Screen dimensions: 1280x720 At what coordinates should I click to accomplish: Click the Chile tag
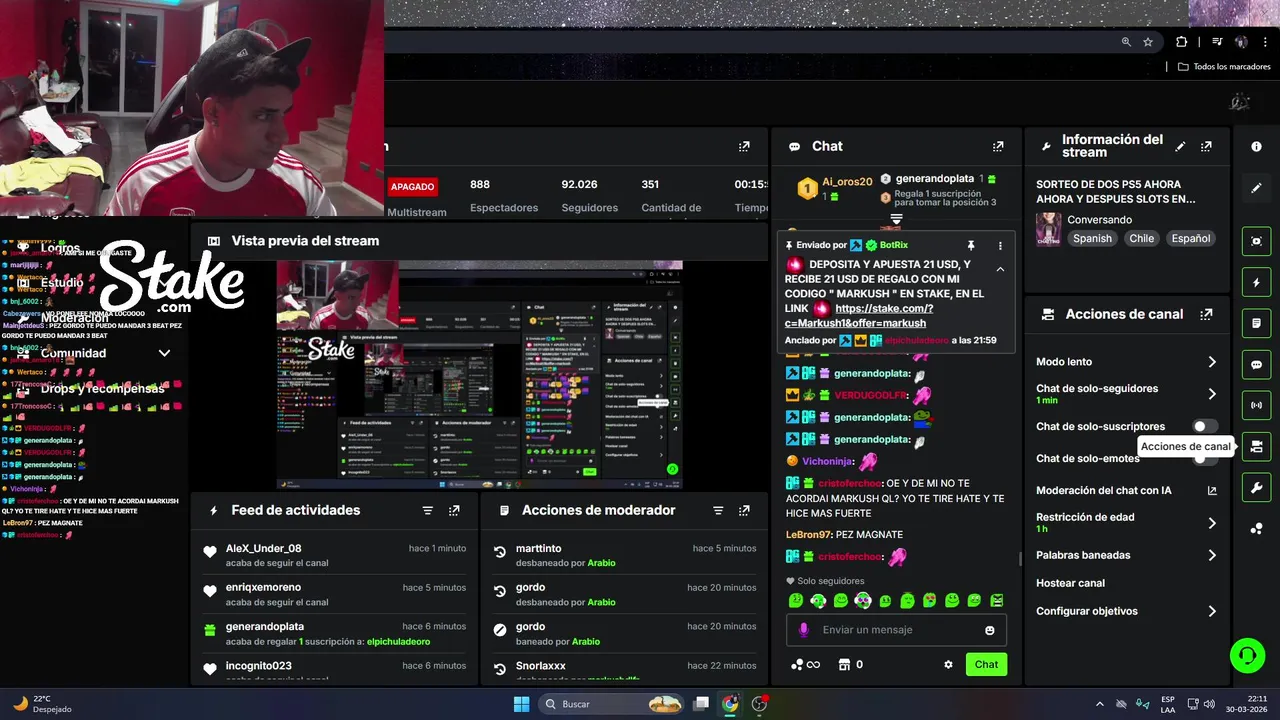(1141, 238)
